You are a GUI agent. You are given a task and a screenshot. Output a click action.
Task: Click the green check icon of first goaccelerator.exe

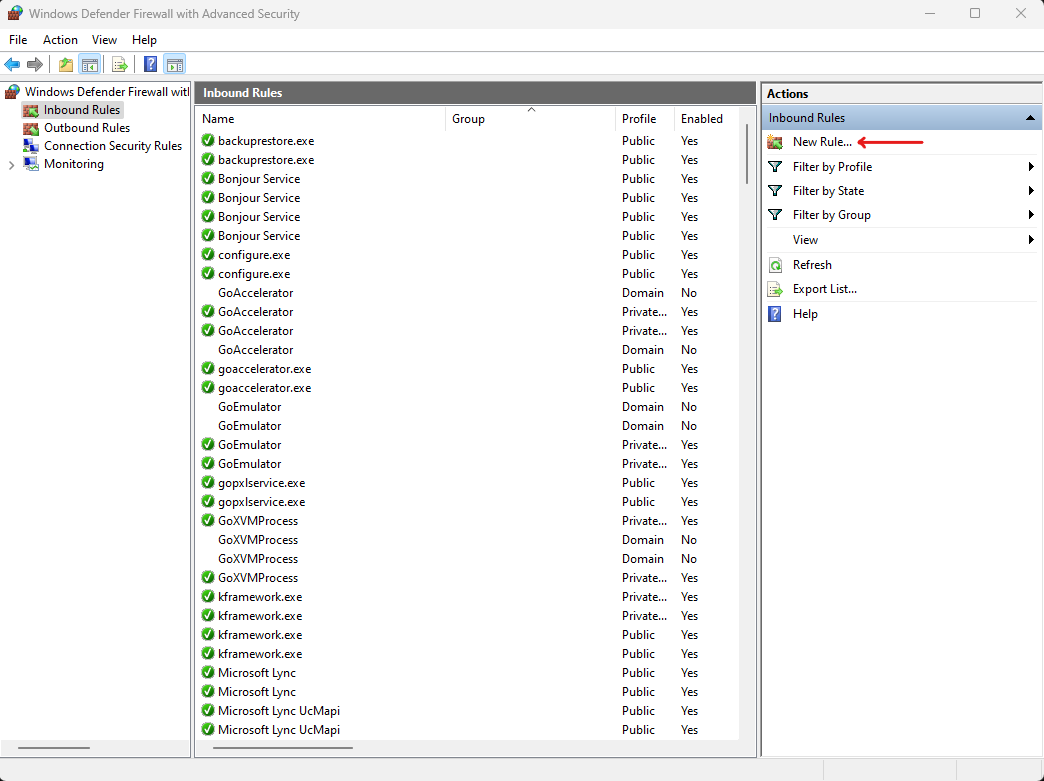click(208, 368)
